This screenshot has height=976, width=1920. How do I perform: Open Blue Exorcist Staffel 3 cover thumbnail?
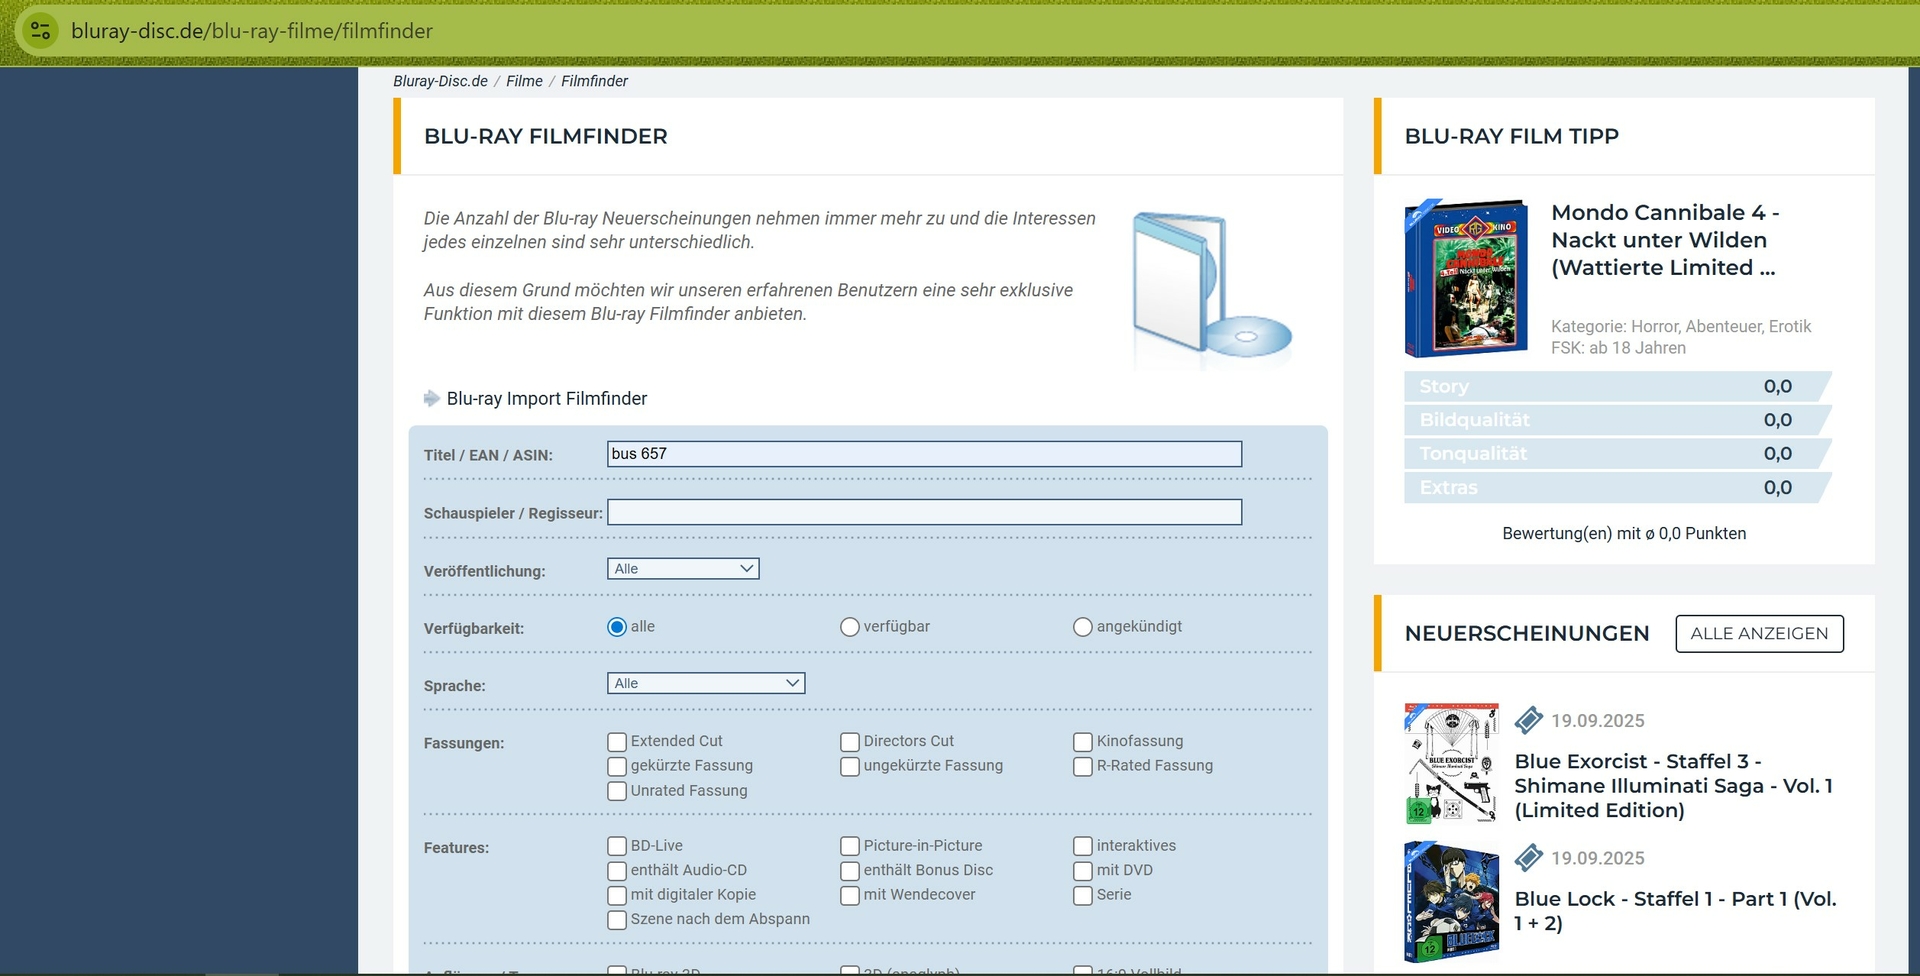pos(1451,763)
